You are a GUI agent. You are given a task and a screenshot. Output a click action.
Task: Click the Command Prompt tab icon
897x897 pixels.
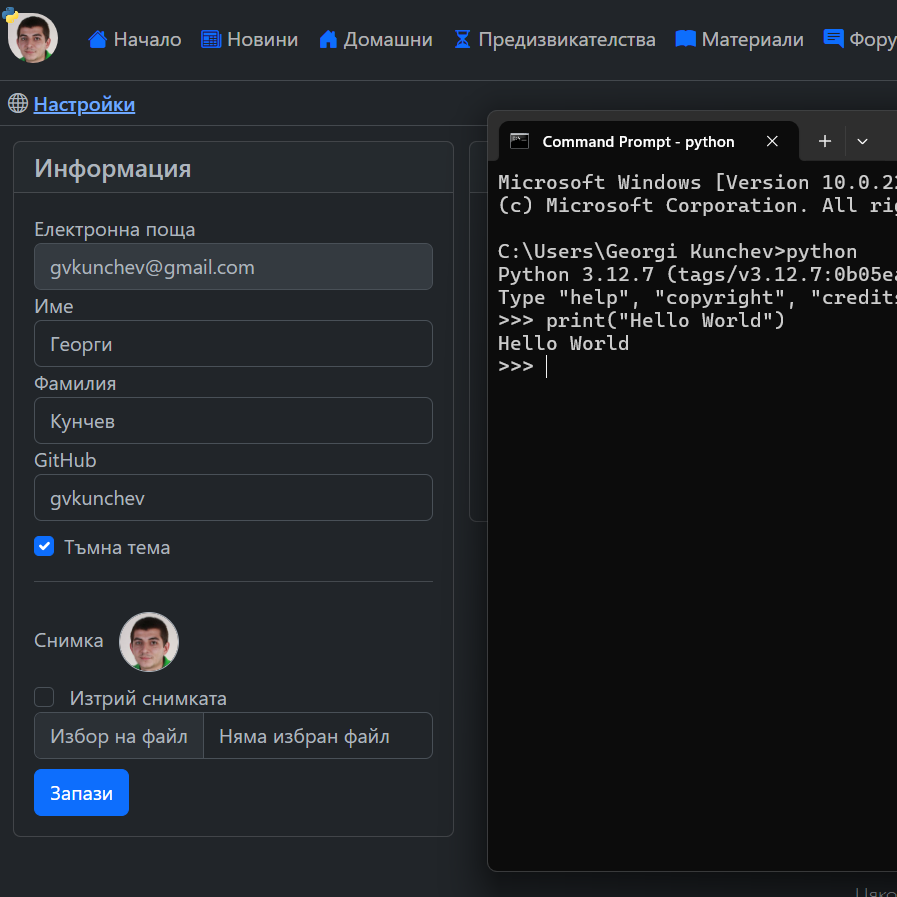click(519, 141)
